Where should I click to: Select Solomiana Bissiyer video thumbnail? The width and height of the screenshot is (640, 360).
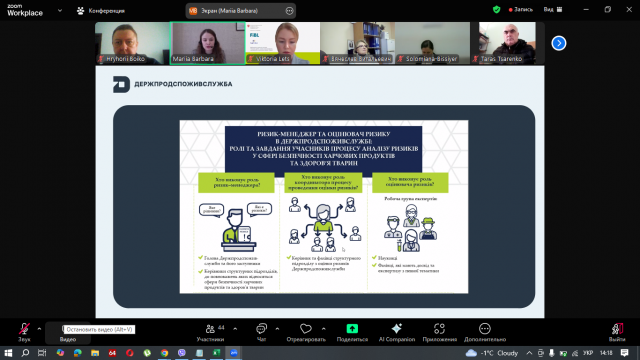pyautogui.click(x=432, y=43)
